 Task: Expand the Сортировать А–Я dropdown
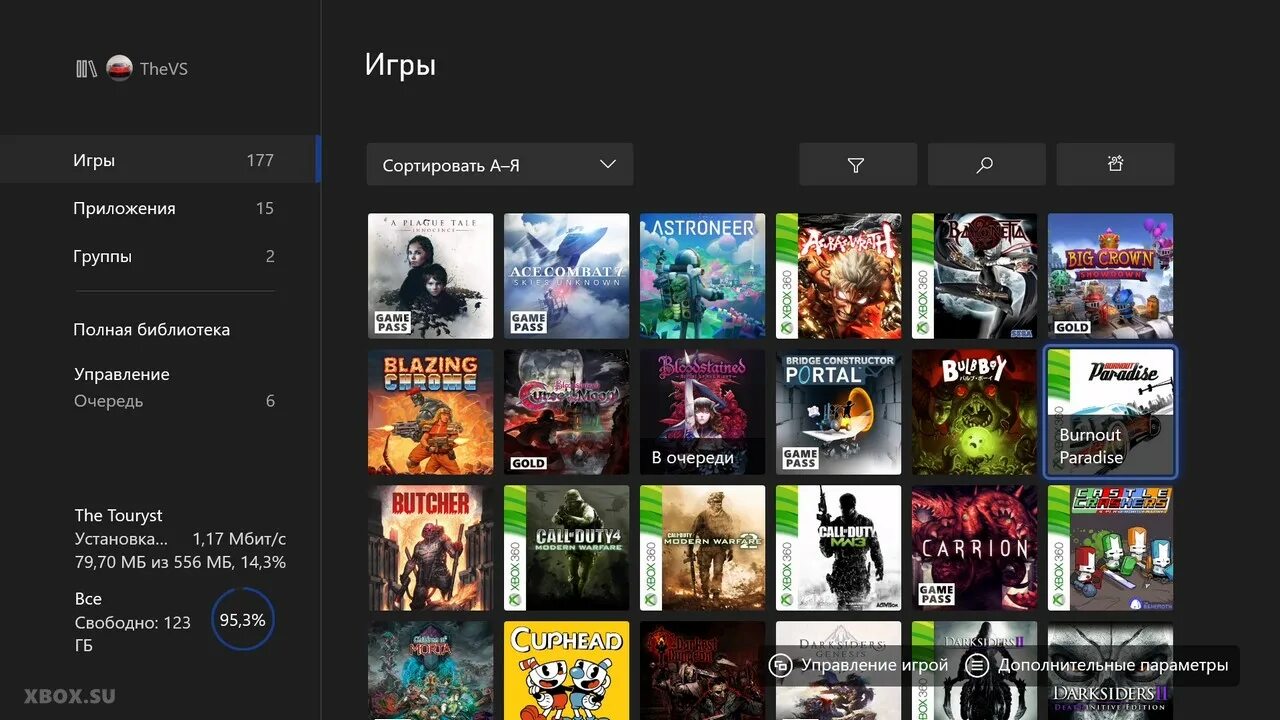pos(500,165)
